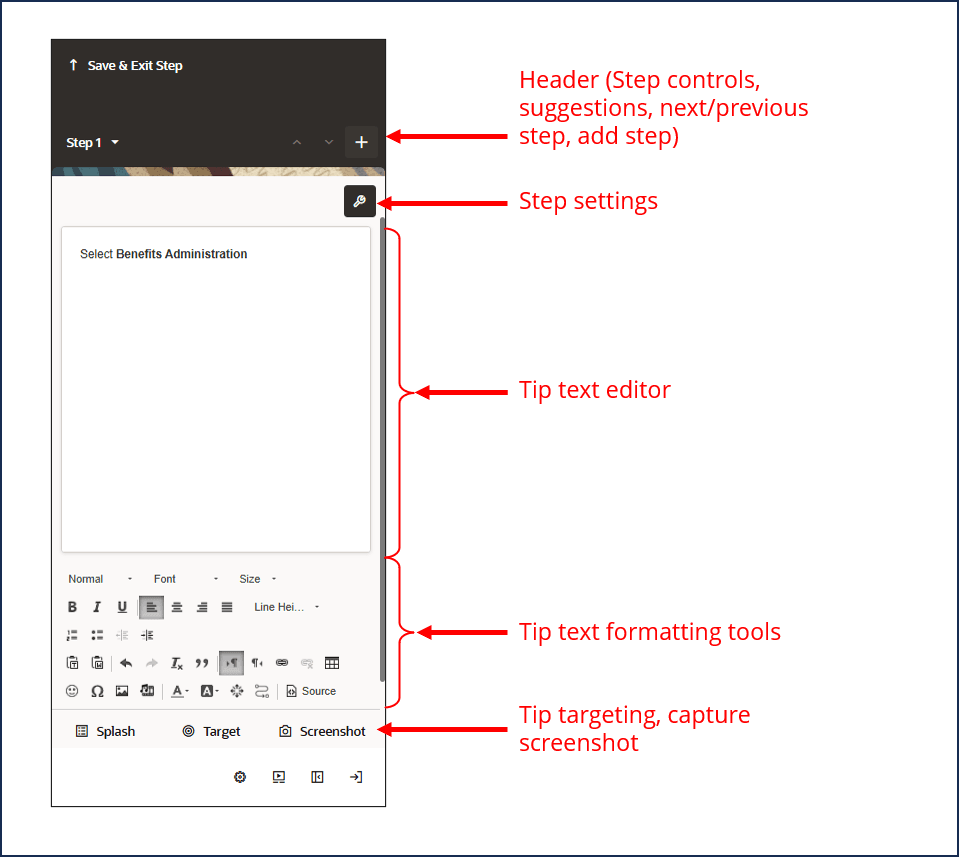The image size is (959, 857).
Task: Insert a special character (omega icon)
Action: (96, 691)
